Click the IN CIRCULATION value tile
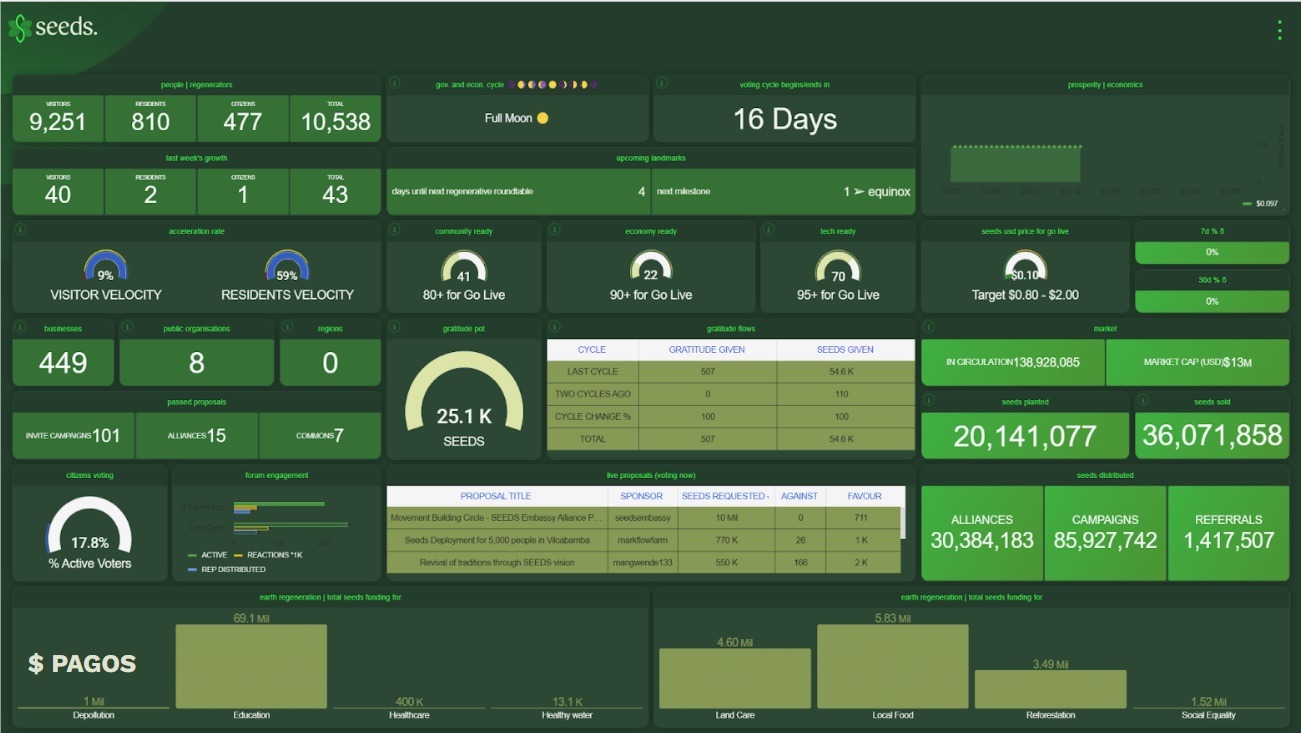Screen dimensions: 1301x733 pyautogui.click(x=1013, y=362)
